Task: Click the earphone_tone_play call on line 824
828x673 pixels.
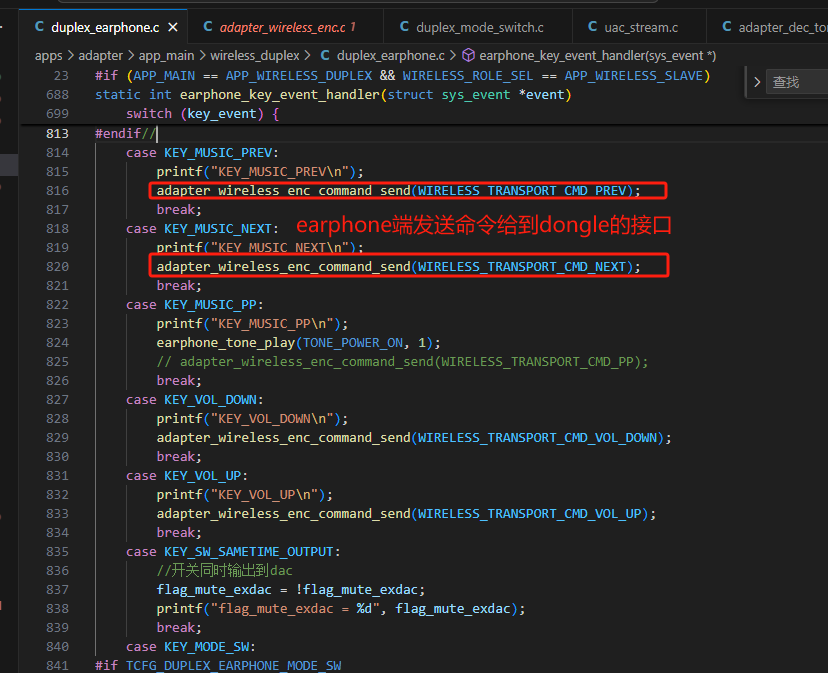Action: coord(298,342)
